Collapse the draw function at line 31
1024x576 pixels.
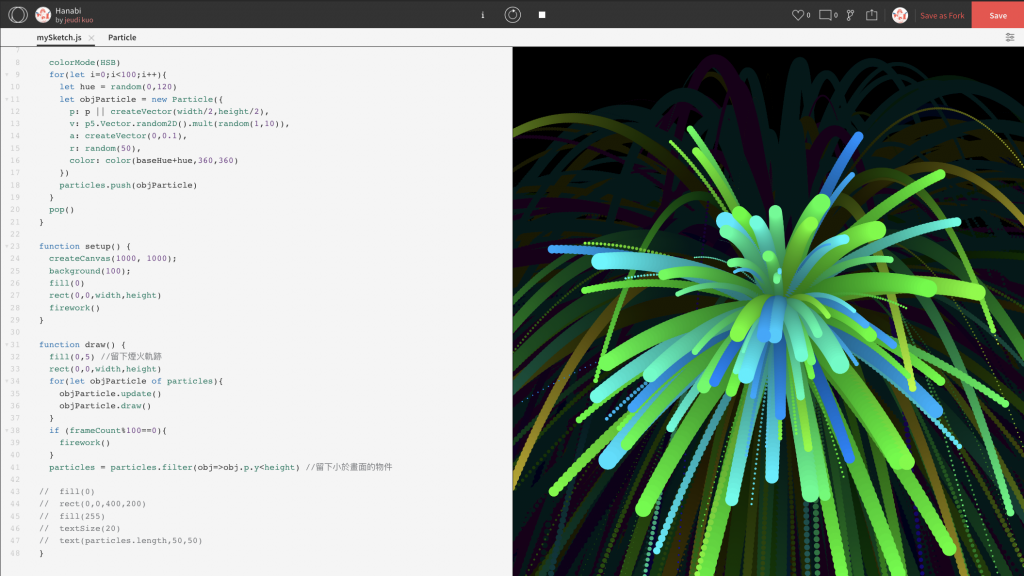7,344
